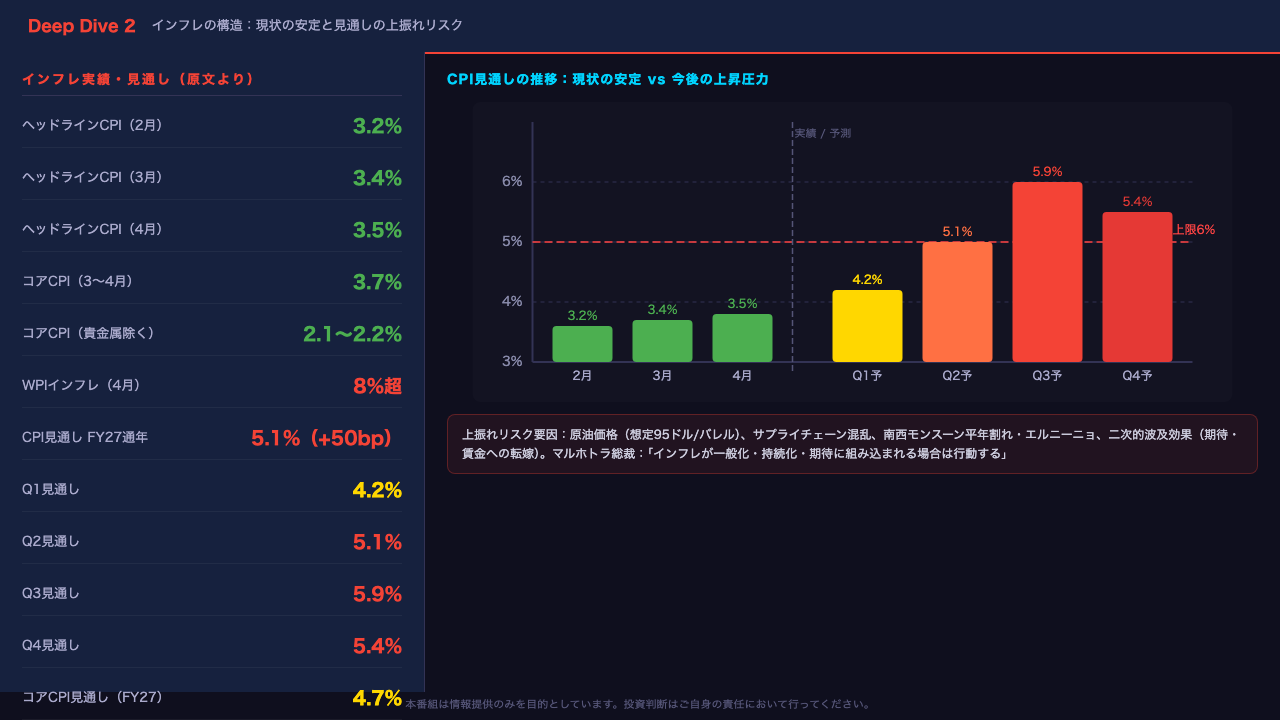1280x720 pixels.
Task: Click the 4.2% label above the Q1 bar
Action: (867, 279)
